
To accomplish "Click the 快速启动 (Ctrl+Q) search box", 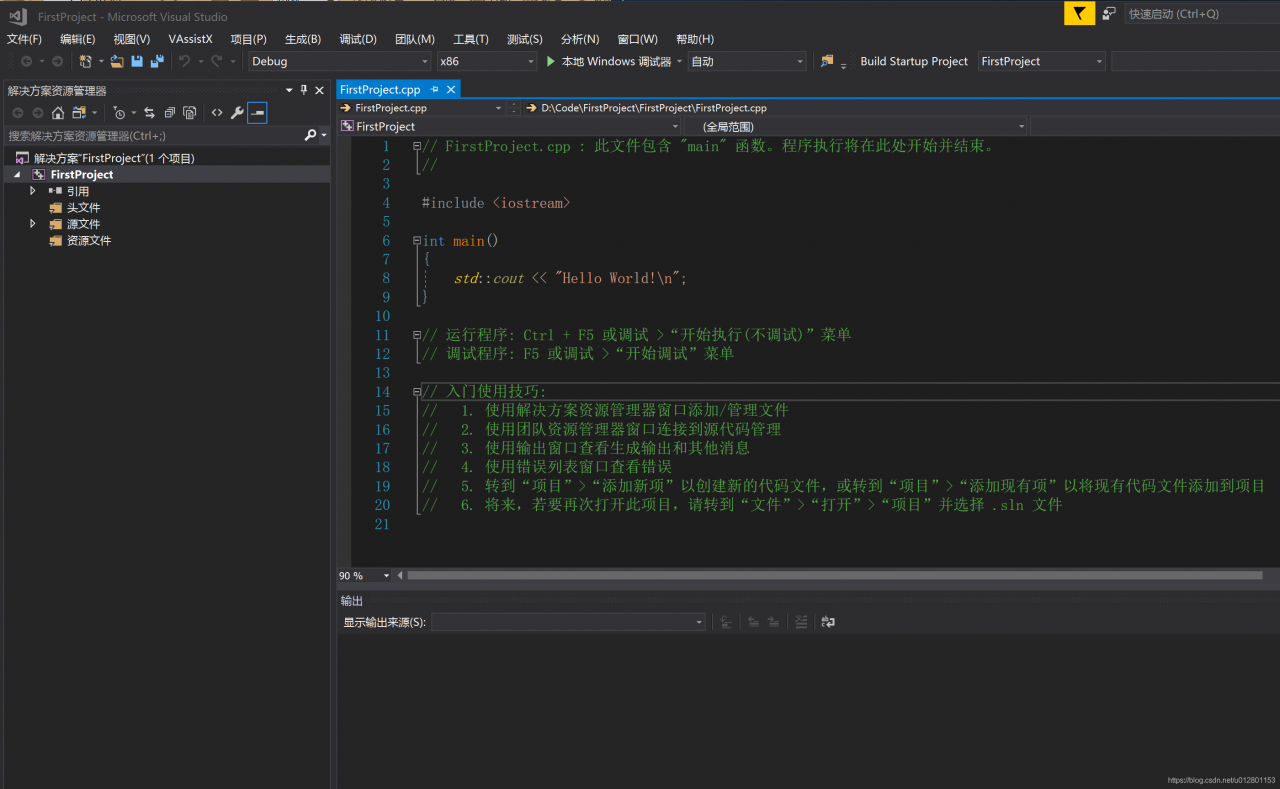I will [1201, 14].
